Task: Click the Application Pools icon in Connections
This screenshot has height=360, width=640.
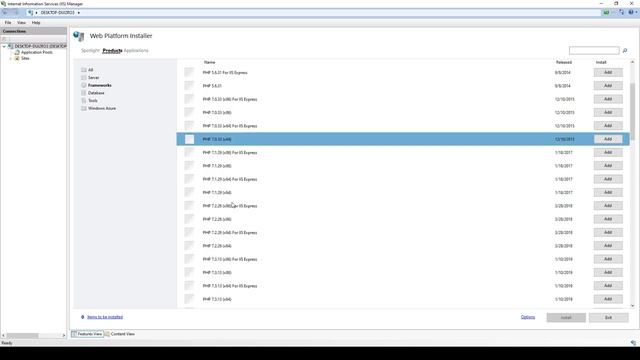Action: coord(17,52)
